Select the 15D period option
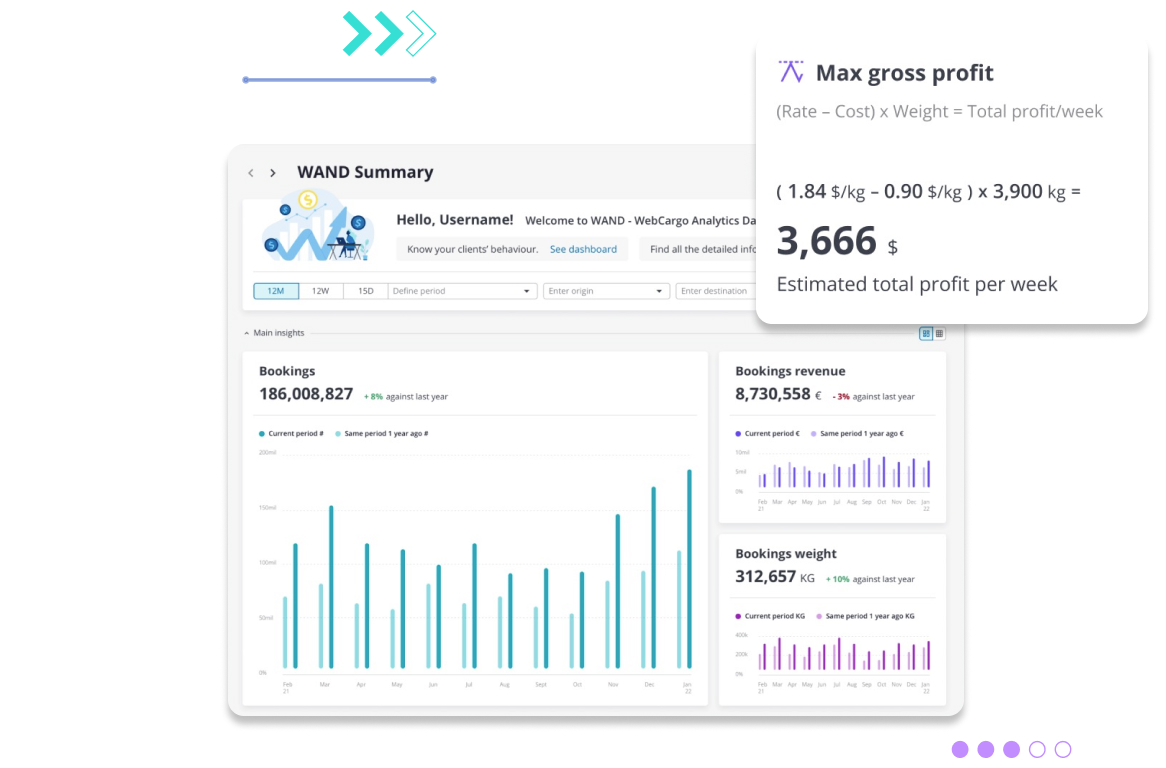1166x768 pixels. pos(365,291)
